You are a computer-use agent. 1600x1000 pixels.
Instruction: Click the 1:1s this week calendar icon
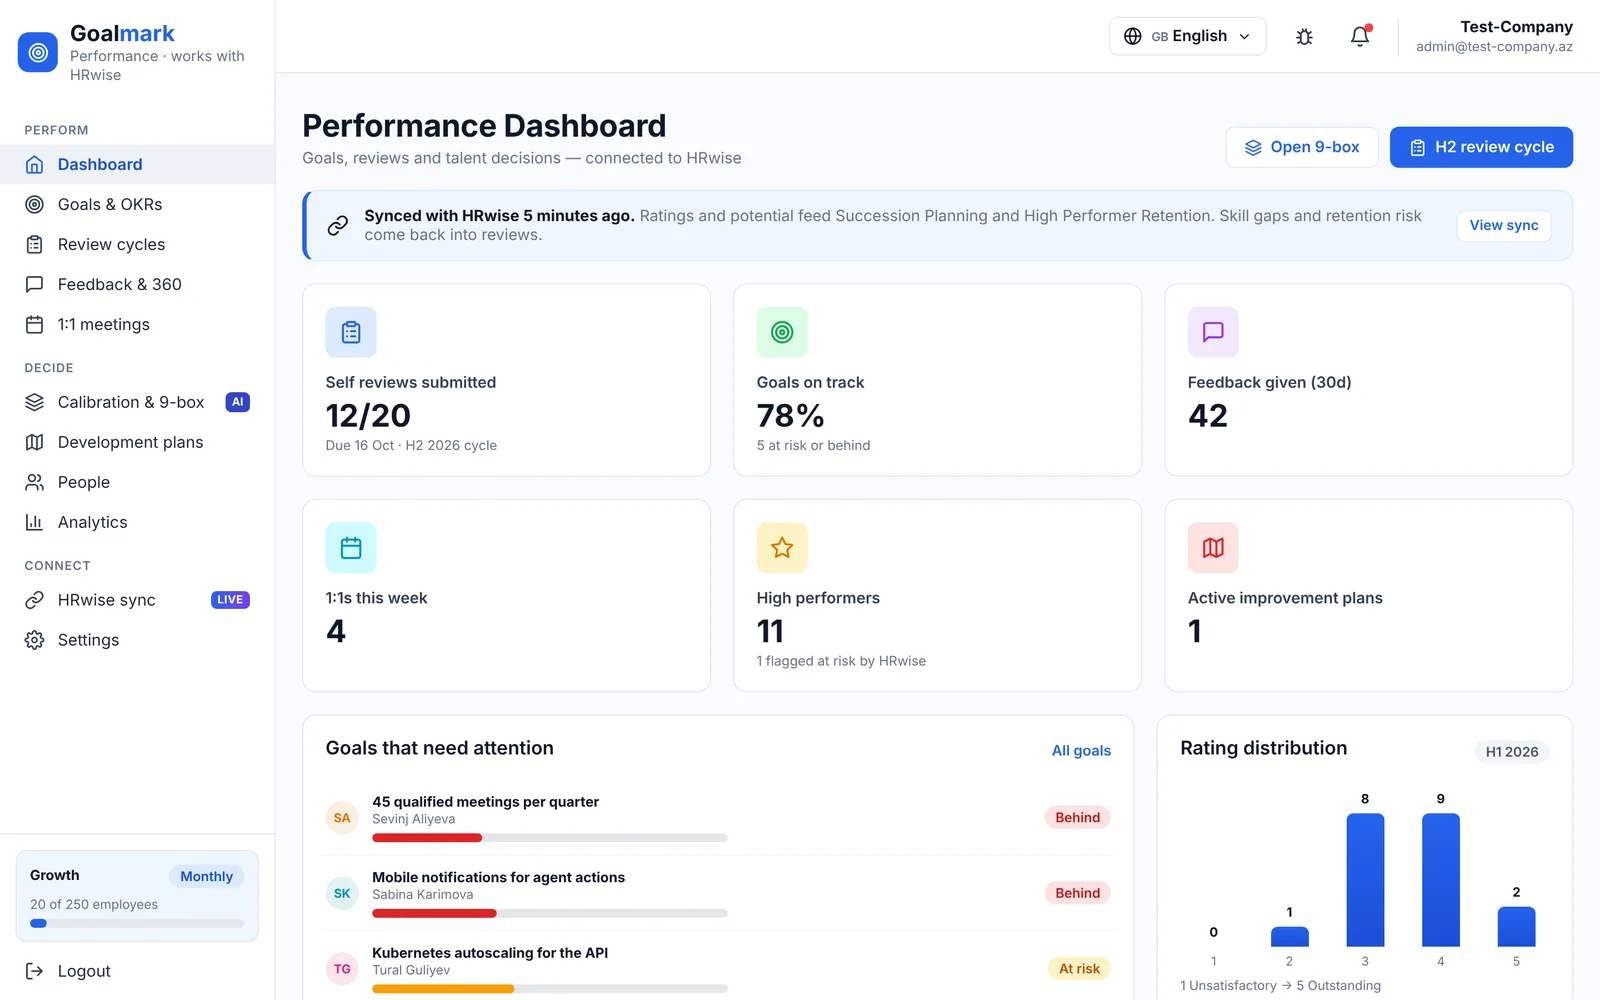click(x=351, y=548)
